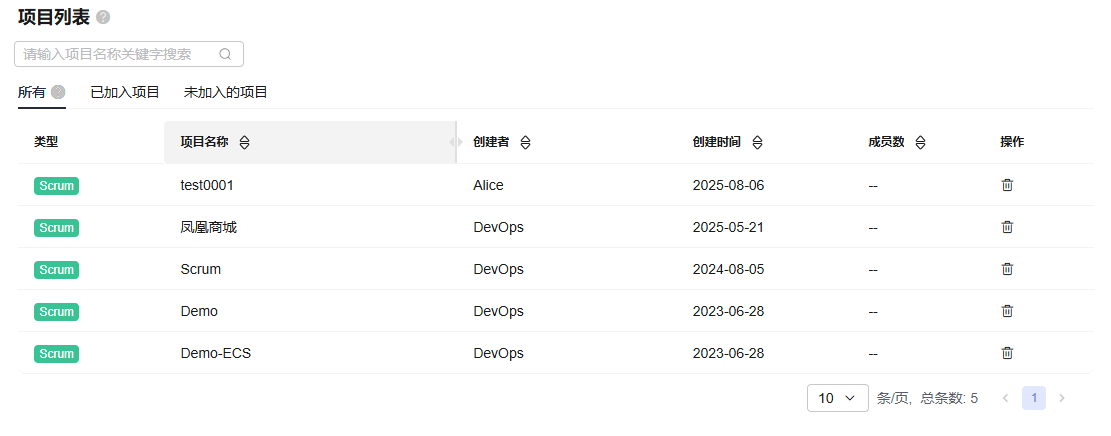This screenshot has height=436, width=1111.
Task: Click the previous page arrow
Action: point(1006,398)
